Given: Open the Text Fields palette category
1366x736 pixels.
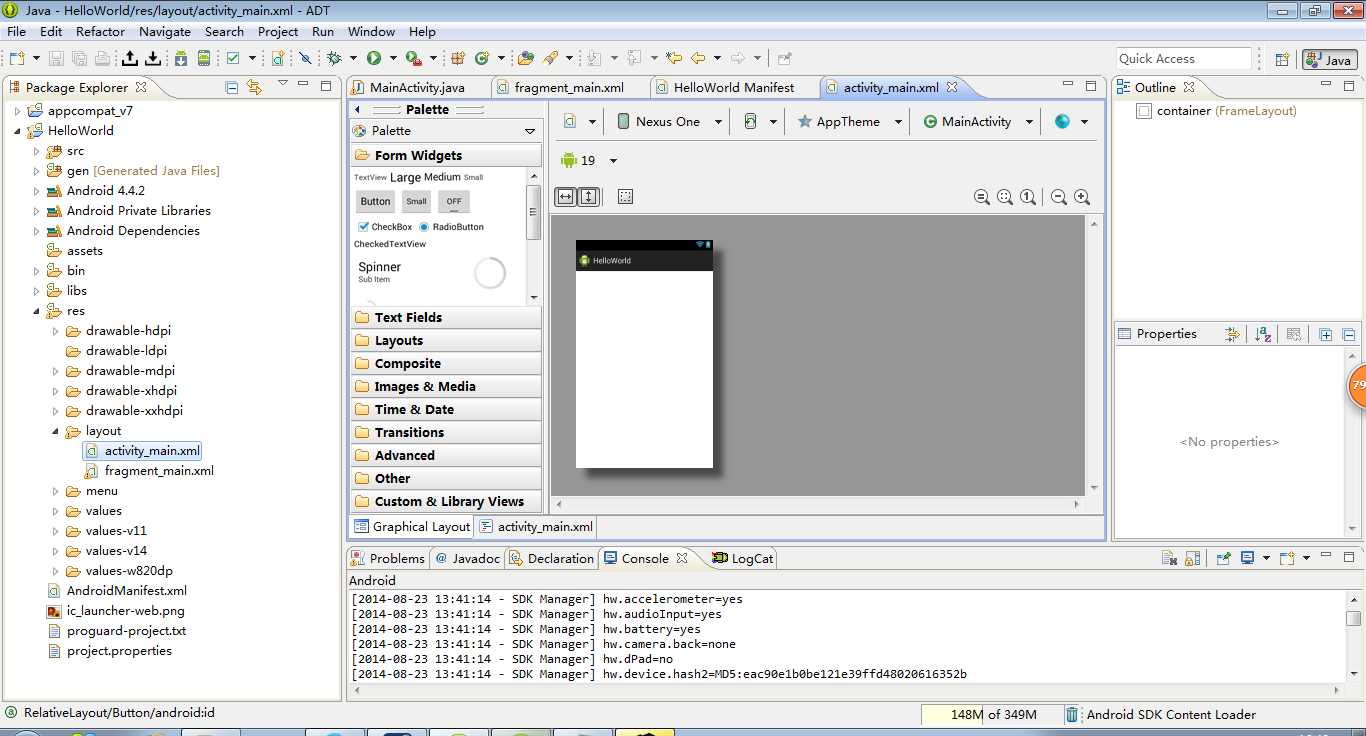Looking at the screenshot, I should pos(446,317).
